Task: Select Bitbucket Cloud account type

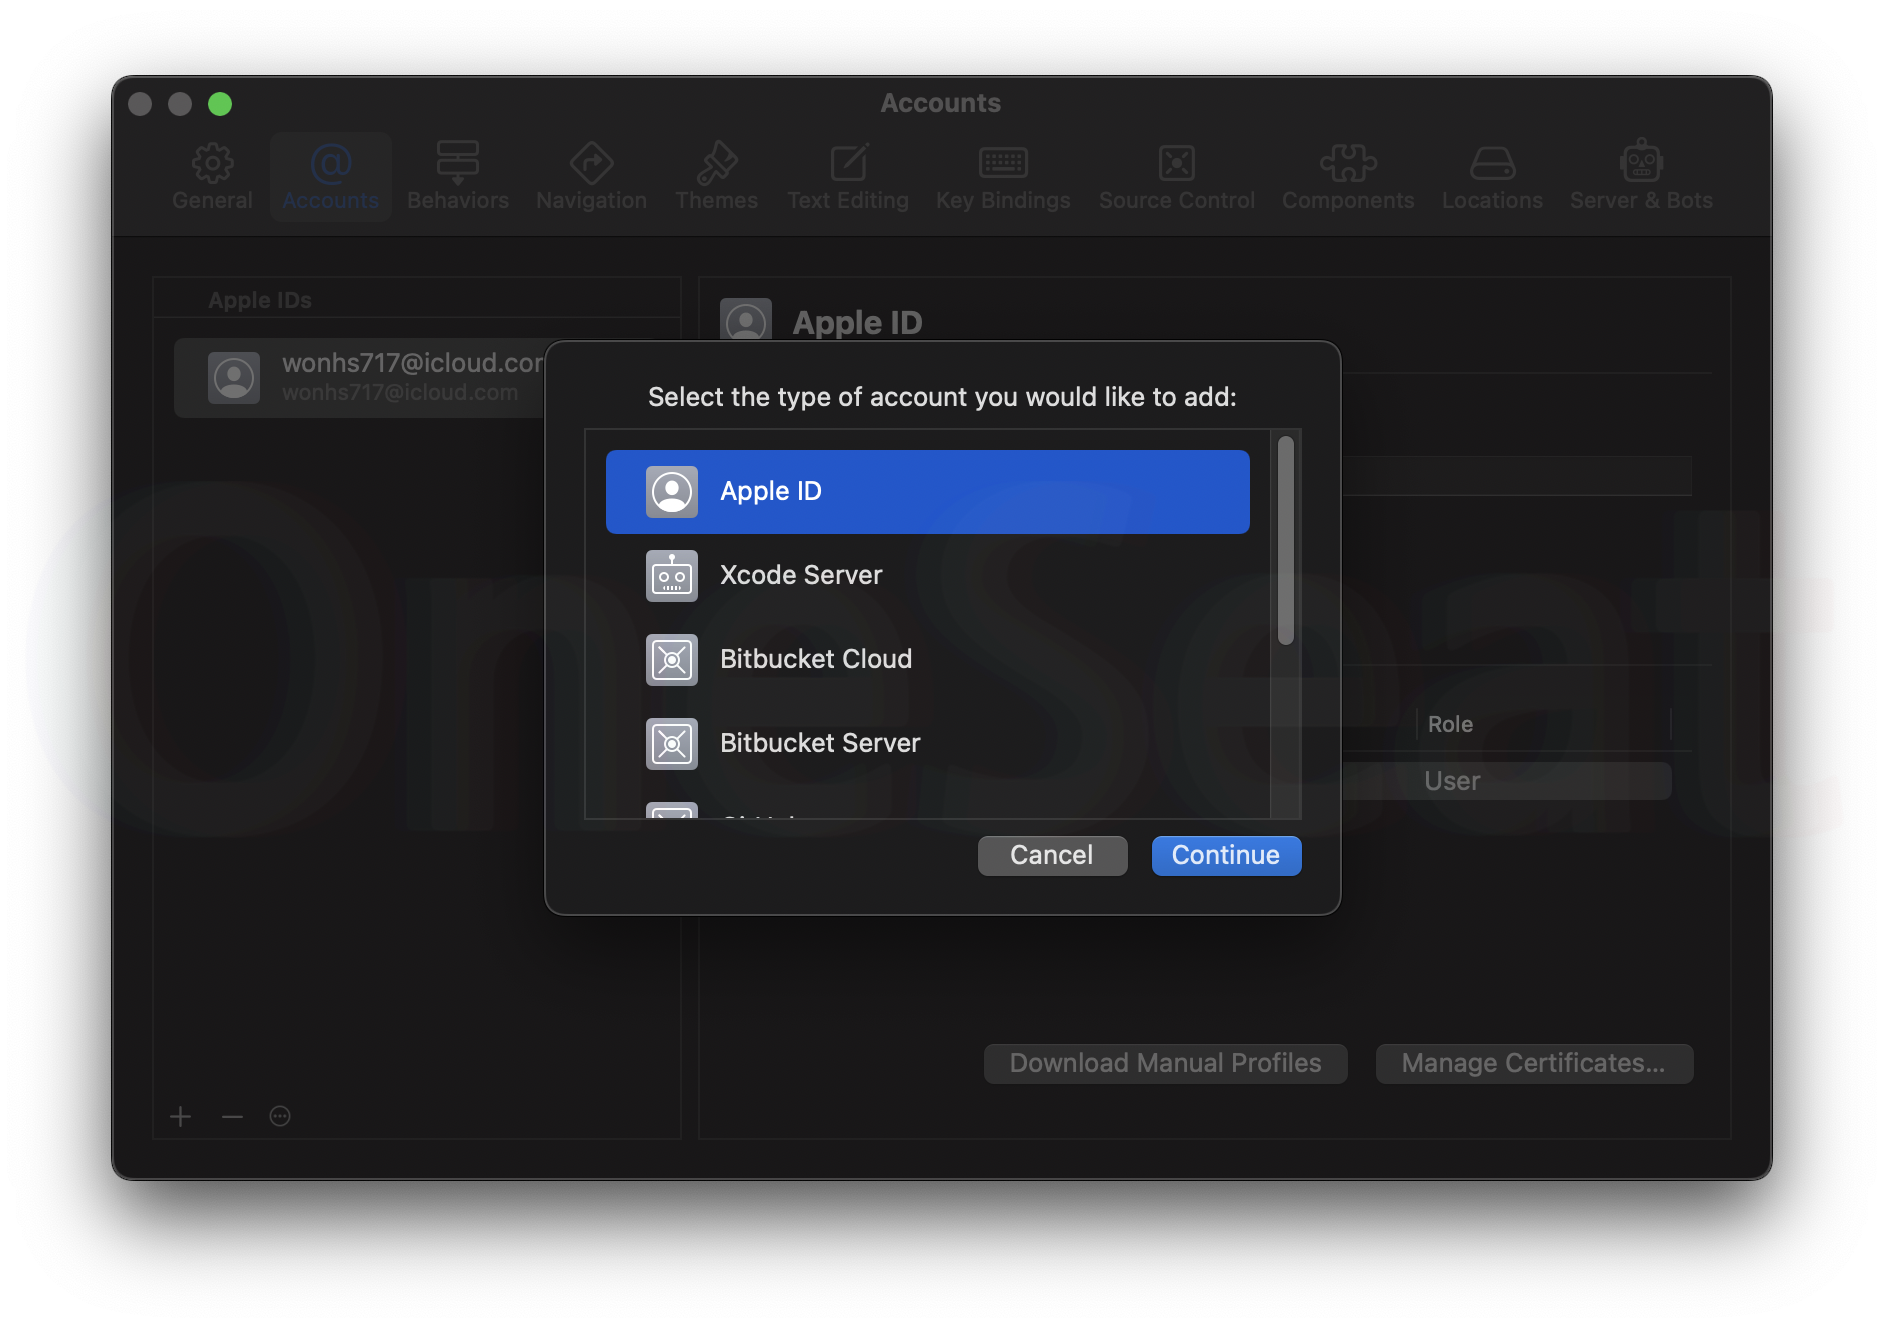Action: coord(927,660)
